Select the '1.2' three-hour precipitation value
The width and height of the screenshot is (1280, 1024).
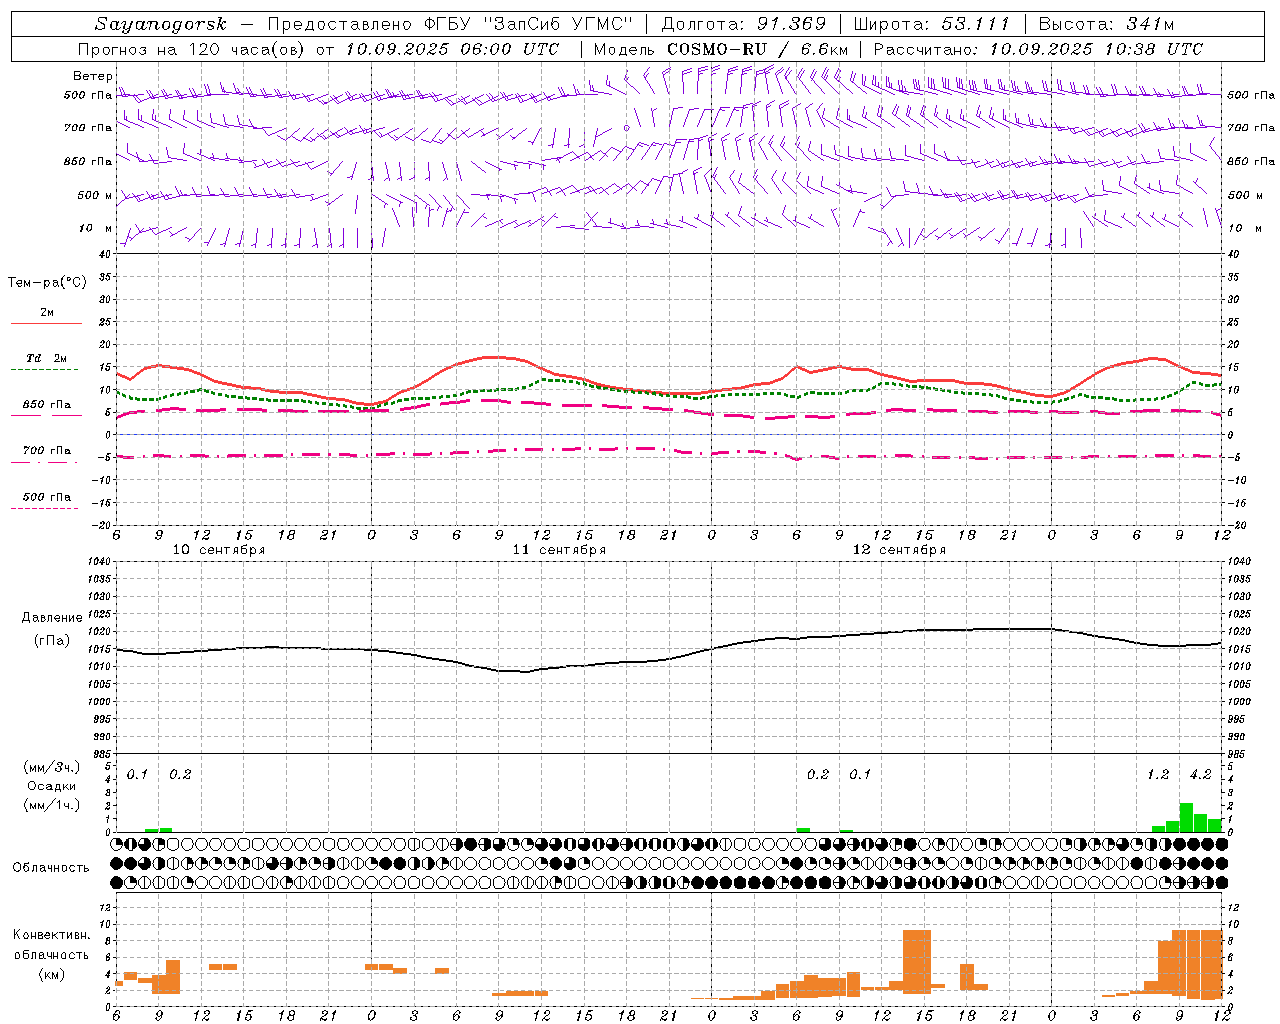1158,775
